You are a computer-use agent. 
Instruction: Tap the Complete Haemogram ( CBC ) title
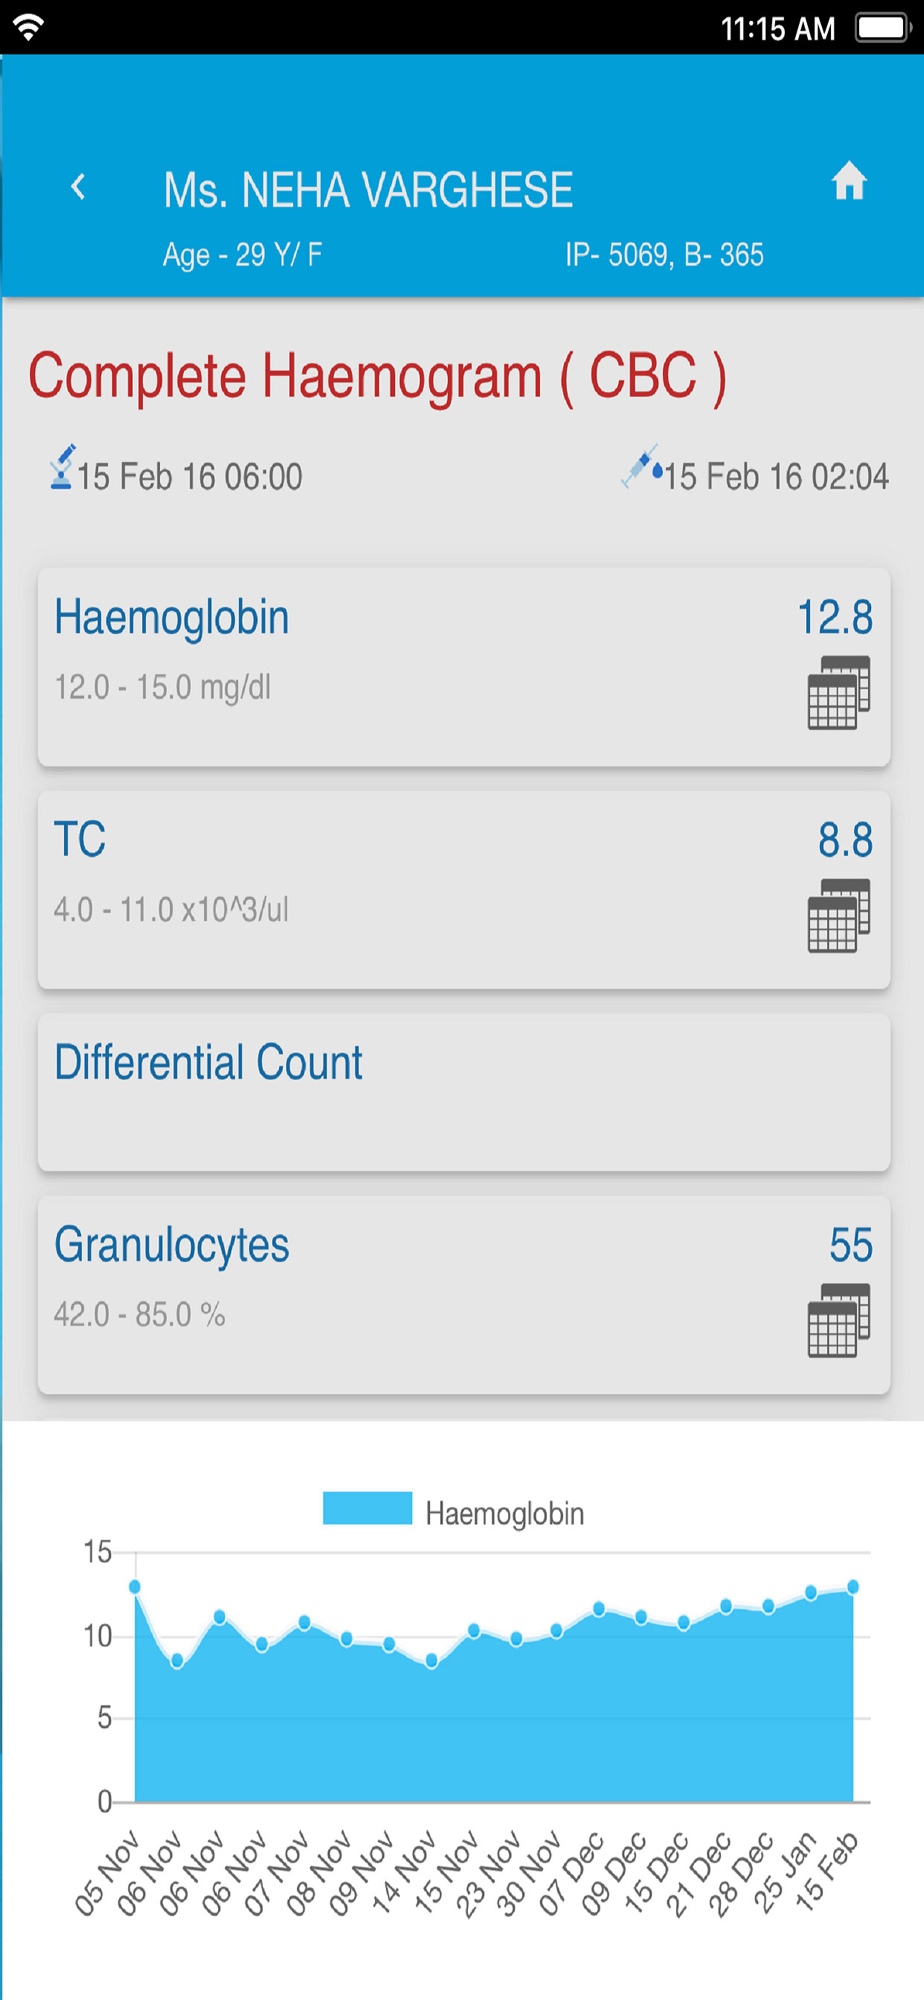click(x=377, y=378)
